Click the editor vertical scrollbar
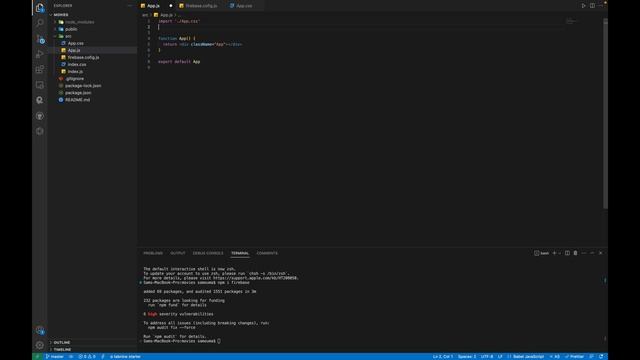This screenshot has height=360, width=640. coord(605,114)
